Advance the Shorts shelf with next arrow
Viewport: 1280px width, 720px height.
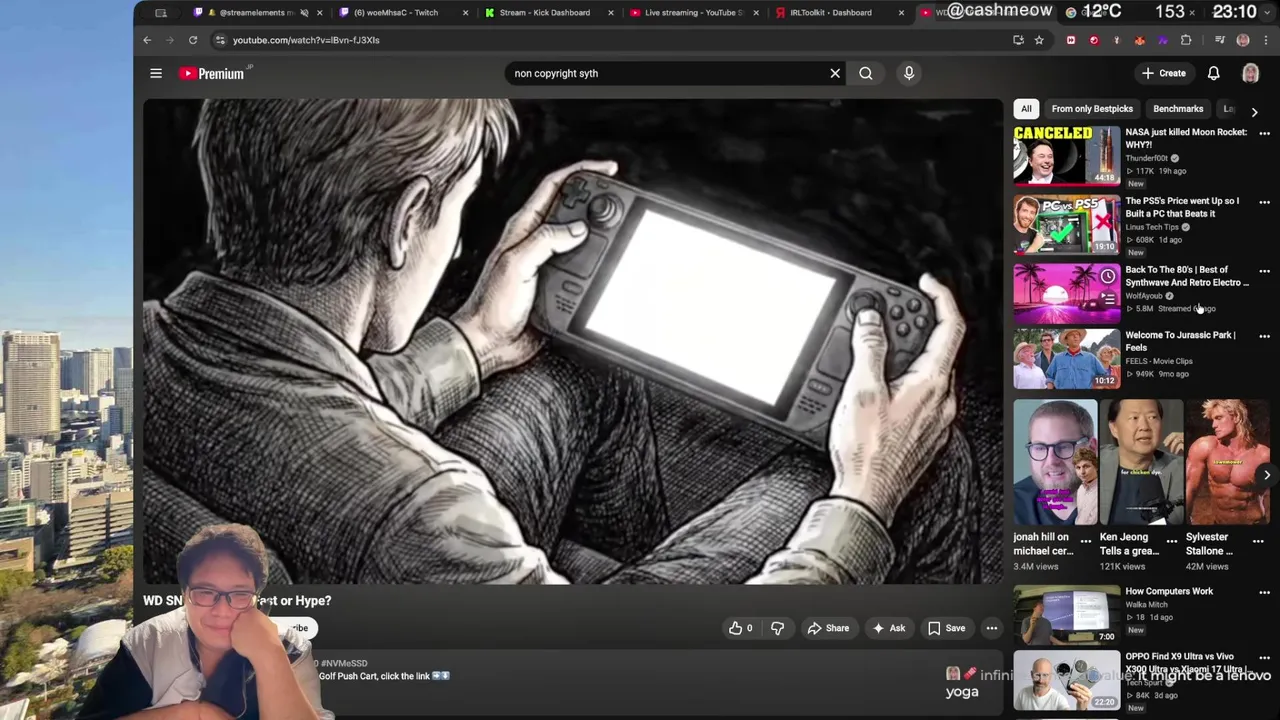tap(1266, 475)
